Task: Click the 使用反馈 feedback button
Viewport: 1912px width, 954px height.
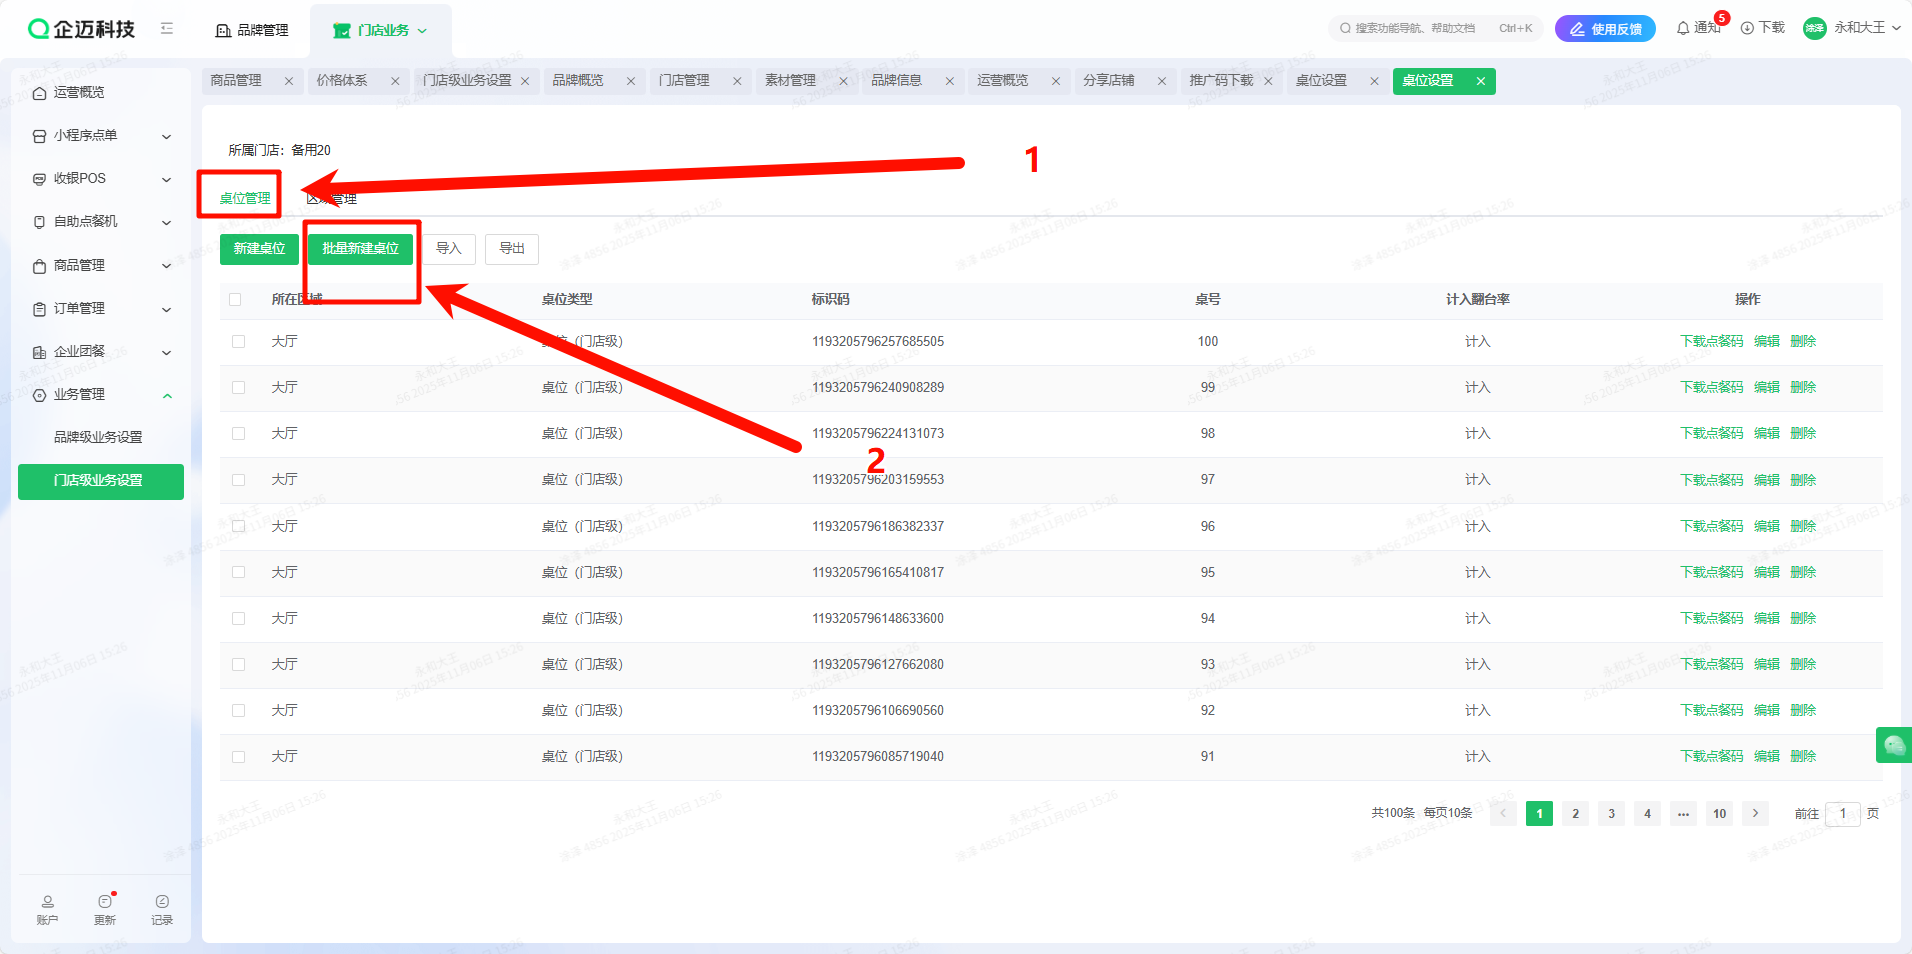Action: [1605, 29]
